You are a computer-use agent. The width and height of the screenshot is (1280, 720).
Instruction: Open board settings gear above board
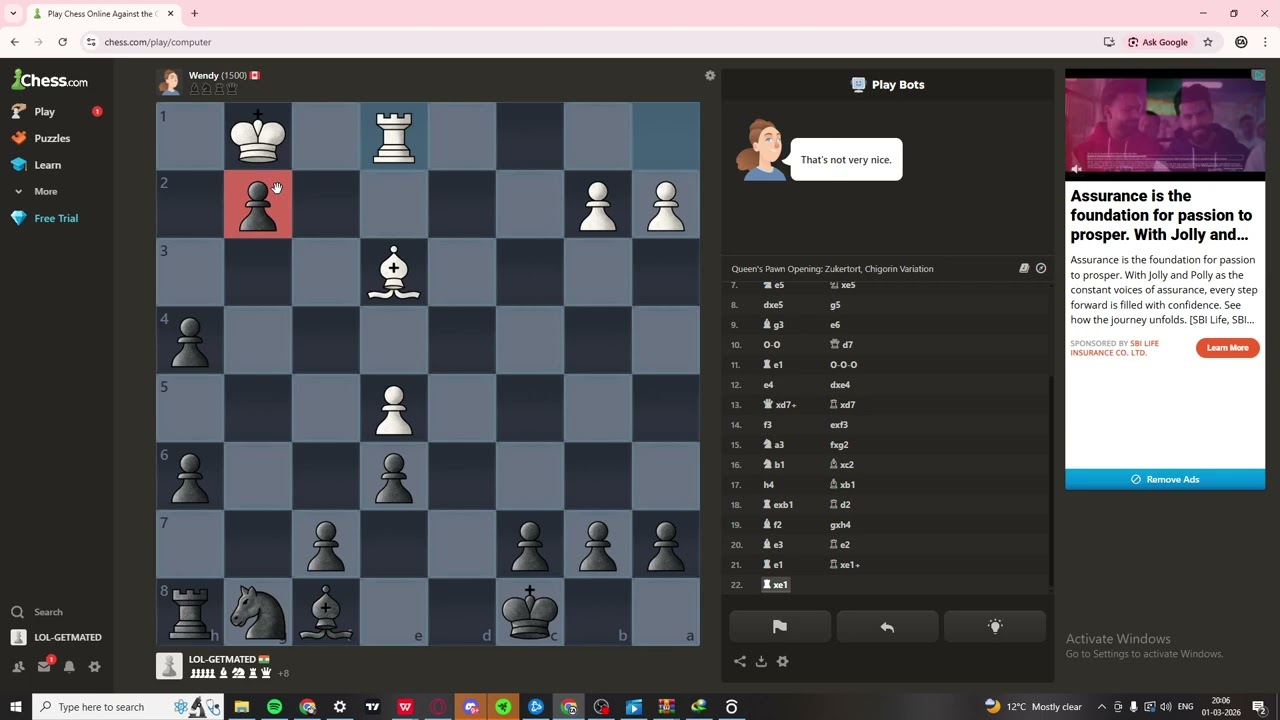click(710, 75)
